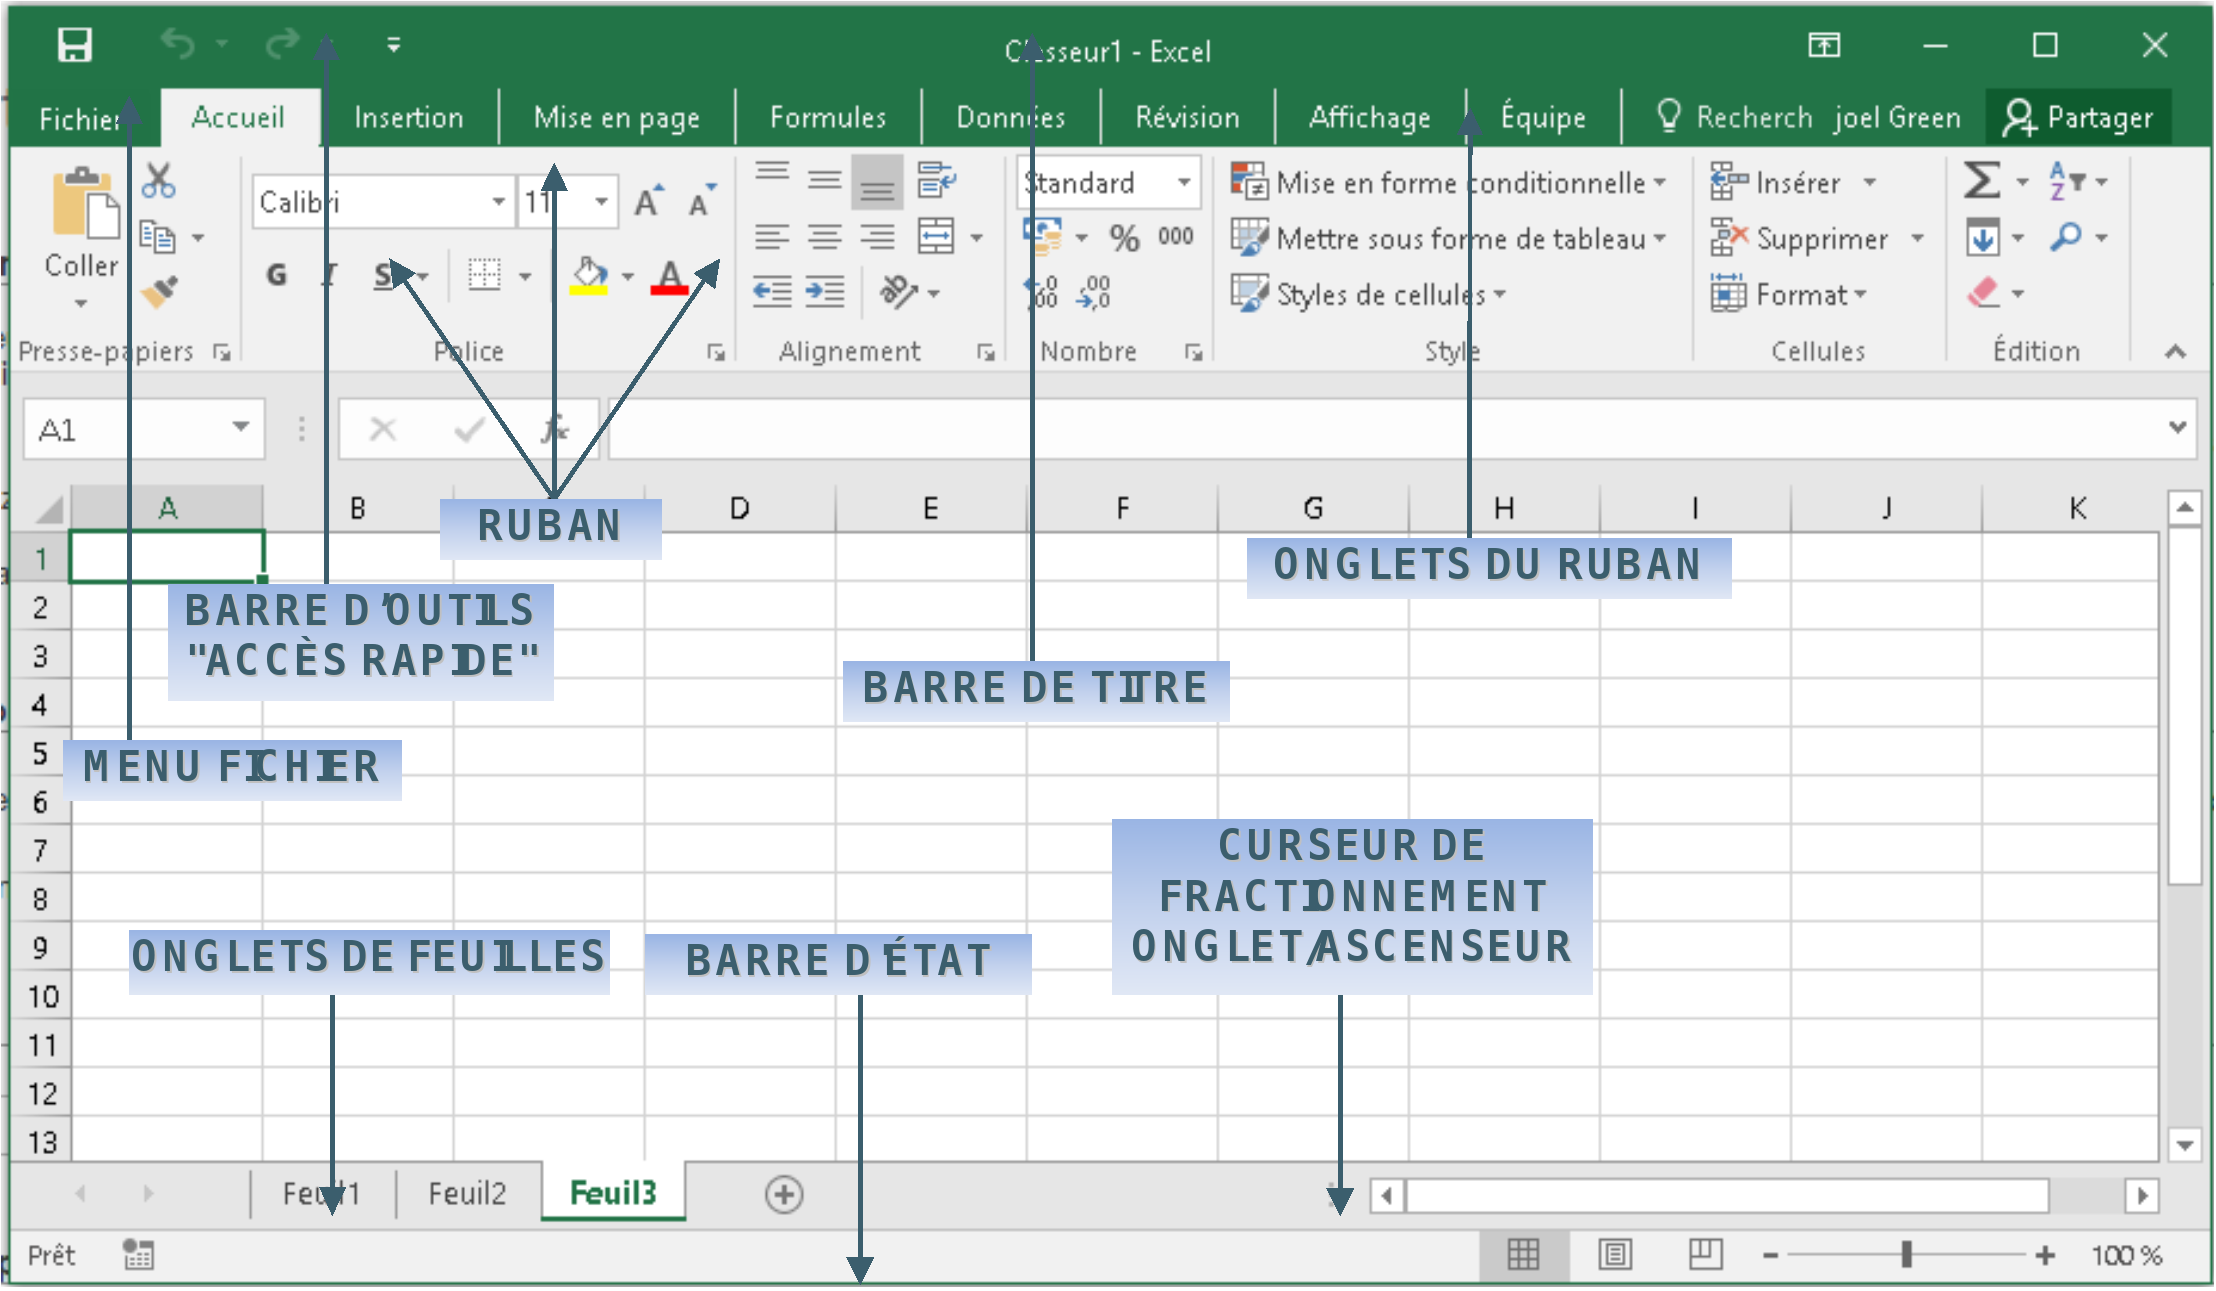Viewport: 2216px width, 1291px height.
Task: Open Find and Select magnifier
Action: 2065,237
